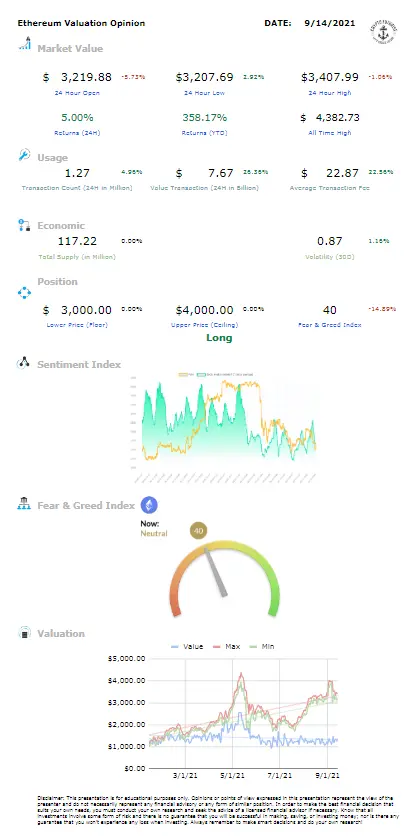
Task: Click the Transaction Count (24H in Million) label
Action: (x=77, y=188)
